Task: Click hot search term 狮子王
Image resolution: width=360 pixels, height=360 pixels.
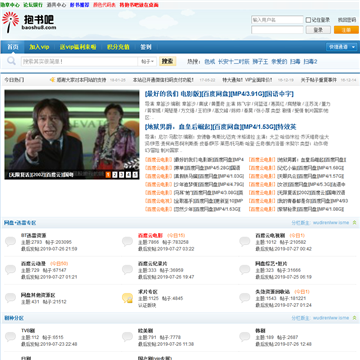Action: tap(260, 62)
